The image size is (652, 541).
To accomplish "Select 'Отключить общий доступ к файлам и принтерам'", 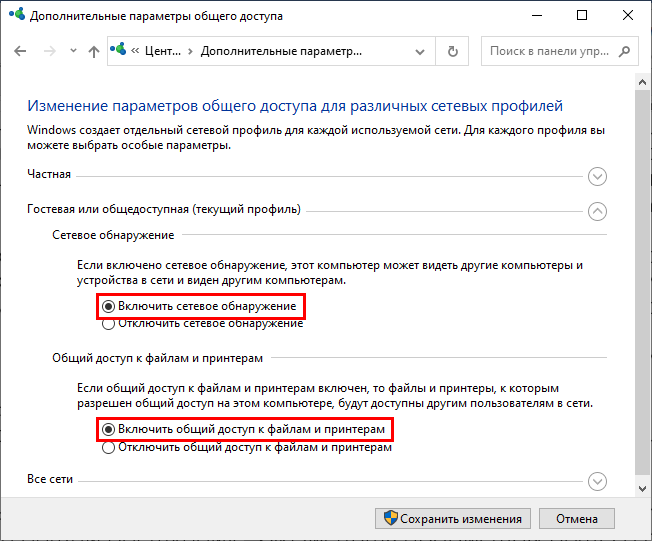I will (109, 447).
